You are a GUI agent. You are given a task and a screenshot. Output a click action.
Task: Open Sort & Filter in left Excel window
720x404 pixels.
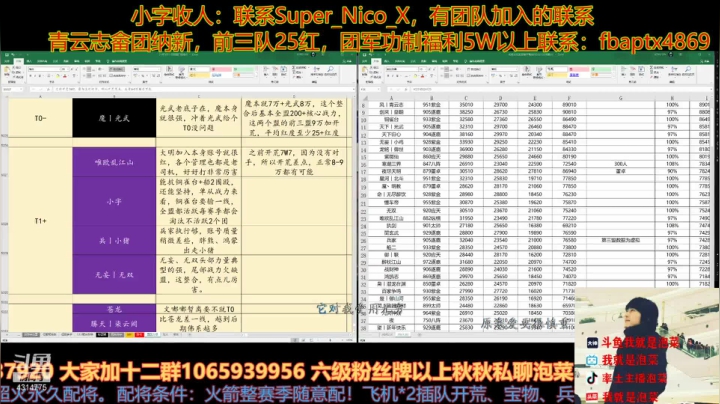point(317,72)
